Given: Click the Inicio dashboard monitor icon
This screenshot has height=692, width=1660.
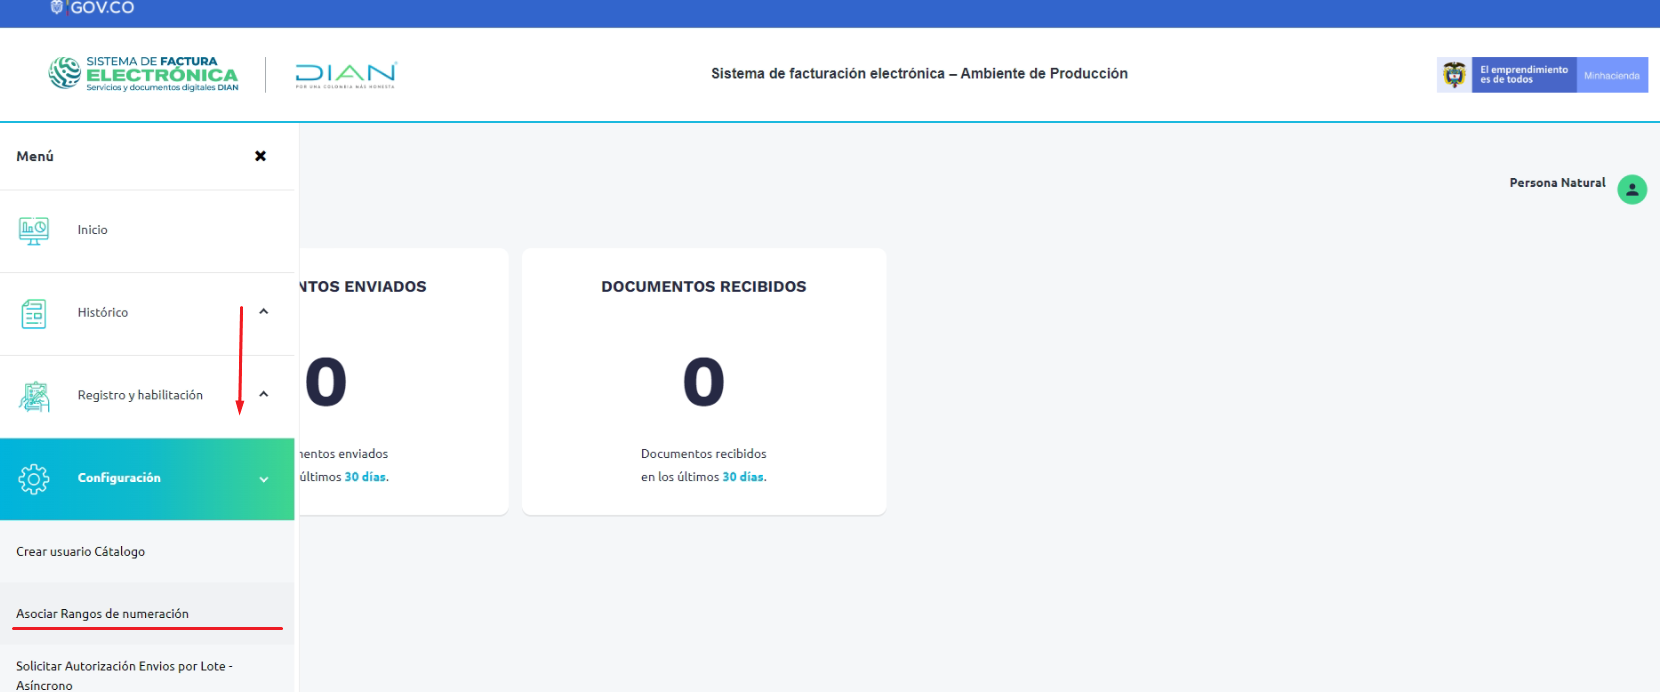Looking at the screenshot, I should coord(34,231).
